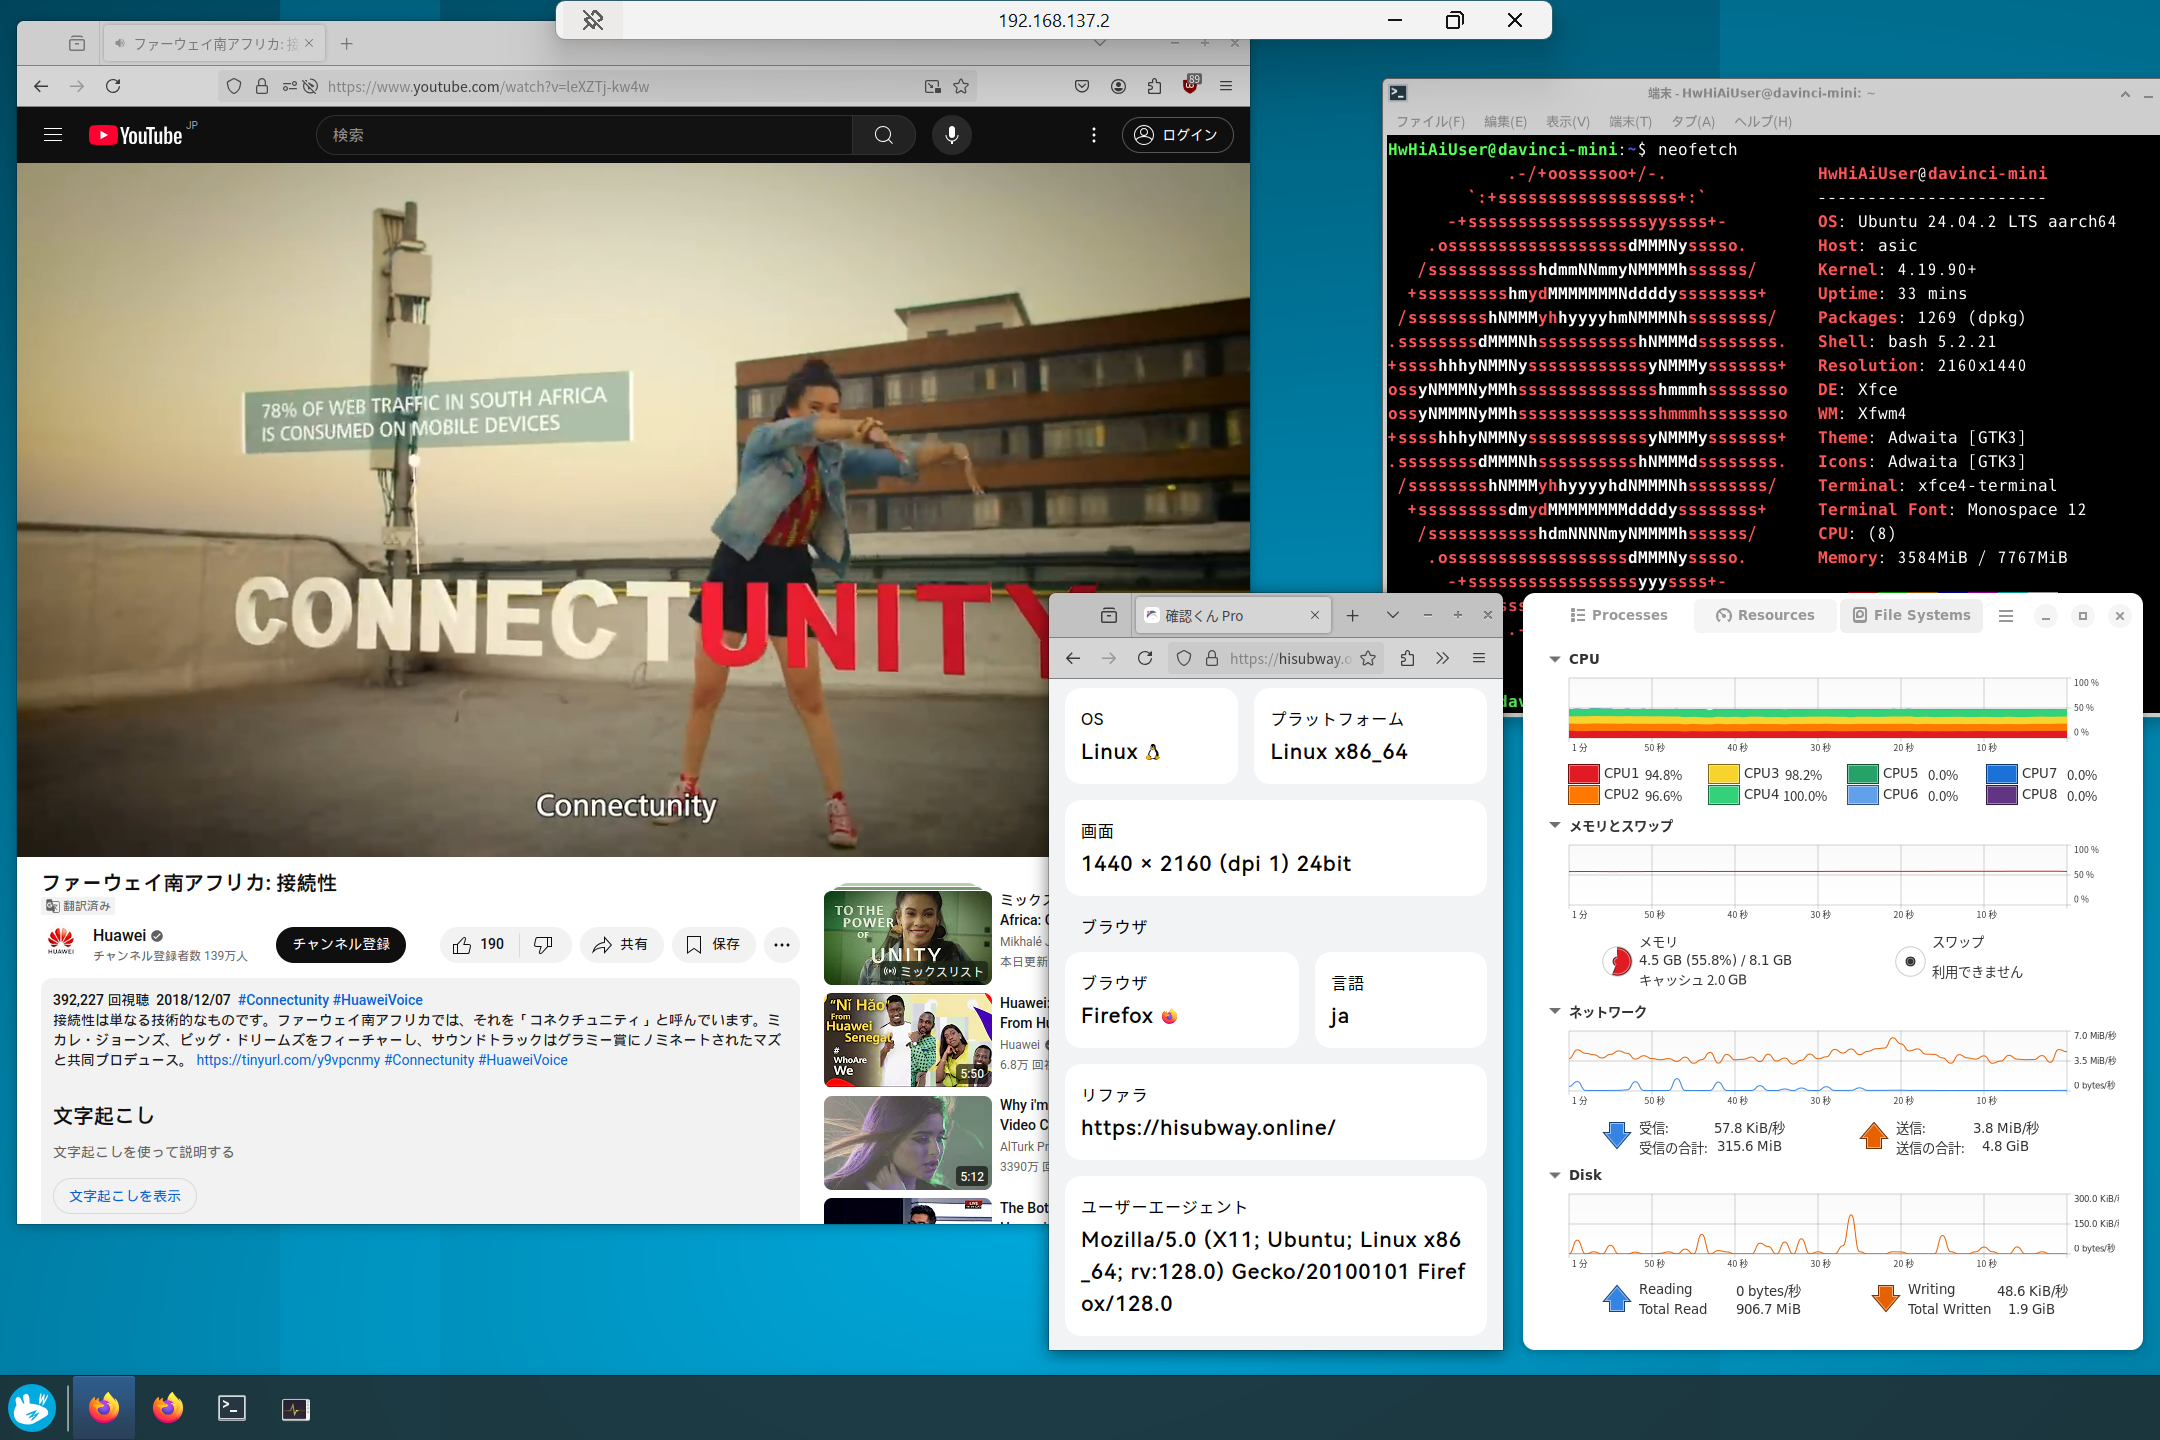Click the 共有 share button
Viewport: 2160px width, 1440px height.
(621, 944)
